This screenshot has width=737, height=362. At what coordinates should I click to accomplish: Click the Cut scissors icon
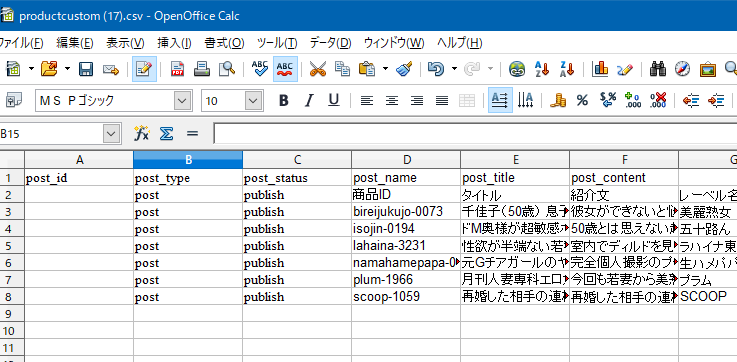tap(318, 70)
